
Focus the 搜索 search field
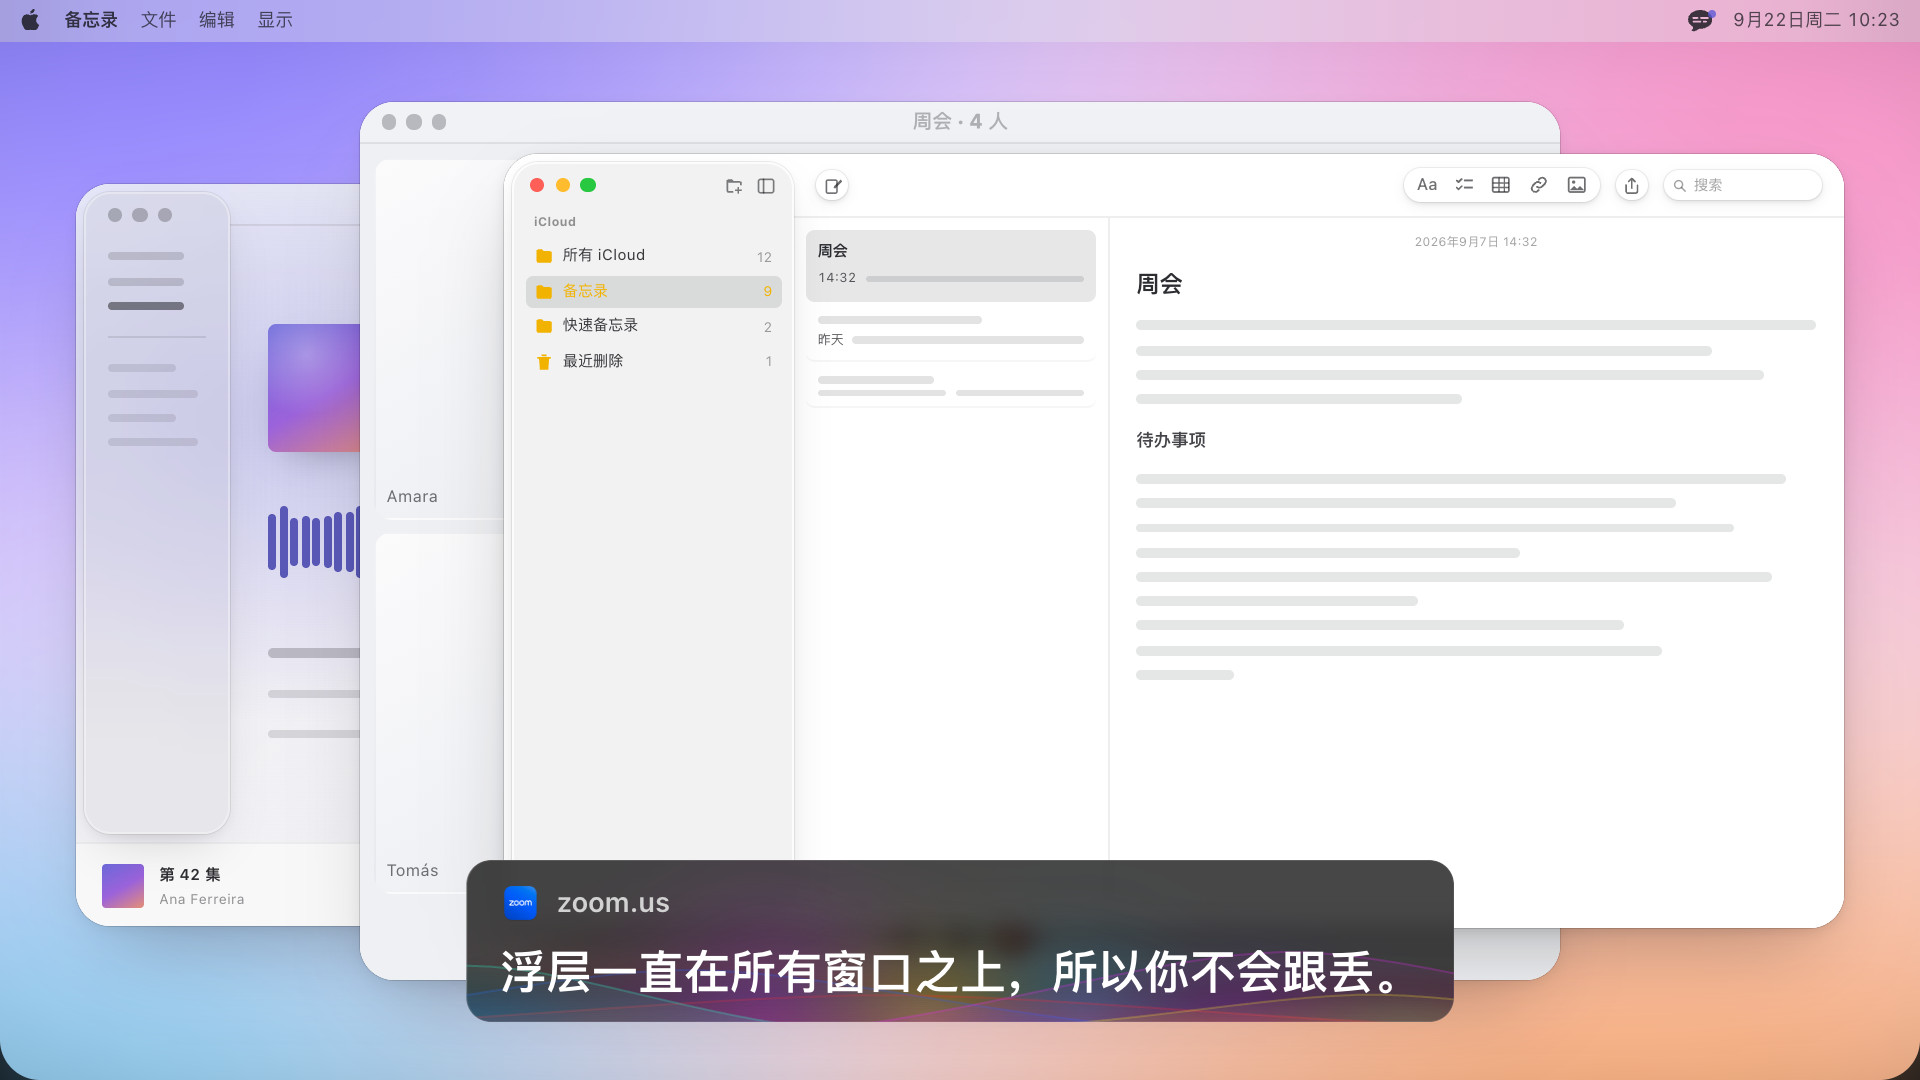(1742, 185)
